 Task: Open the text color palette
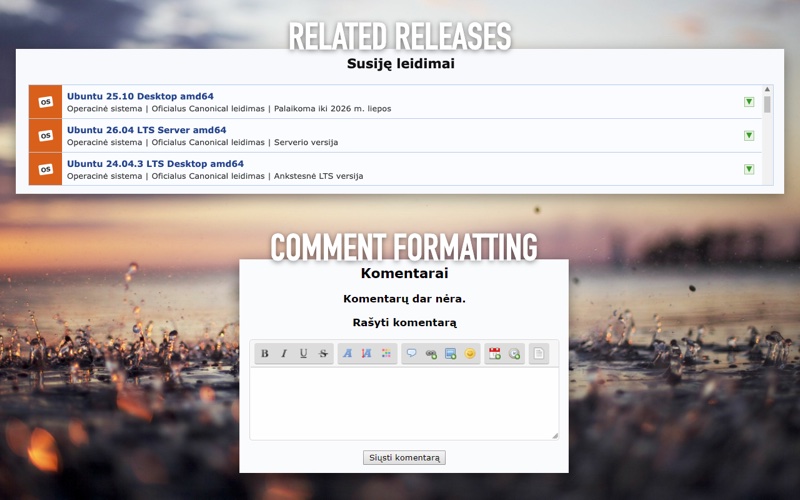[386, 353]
